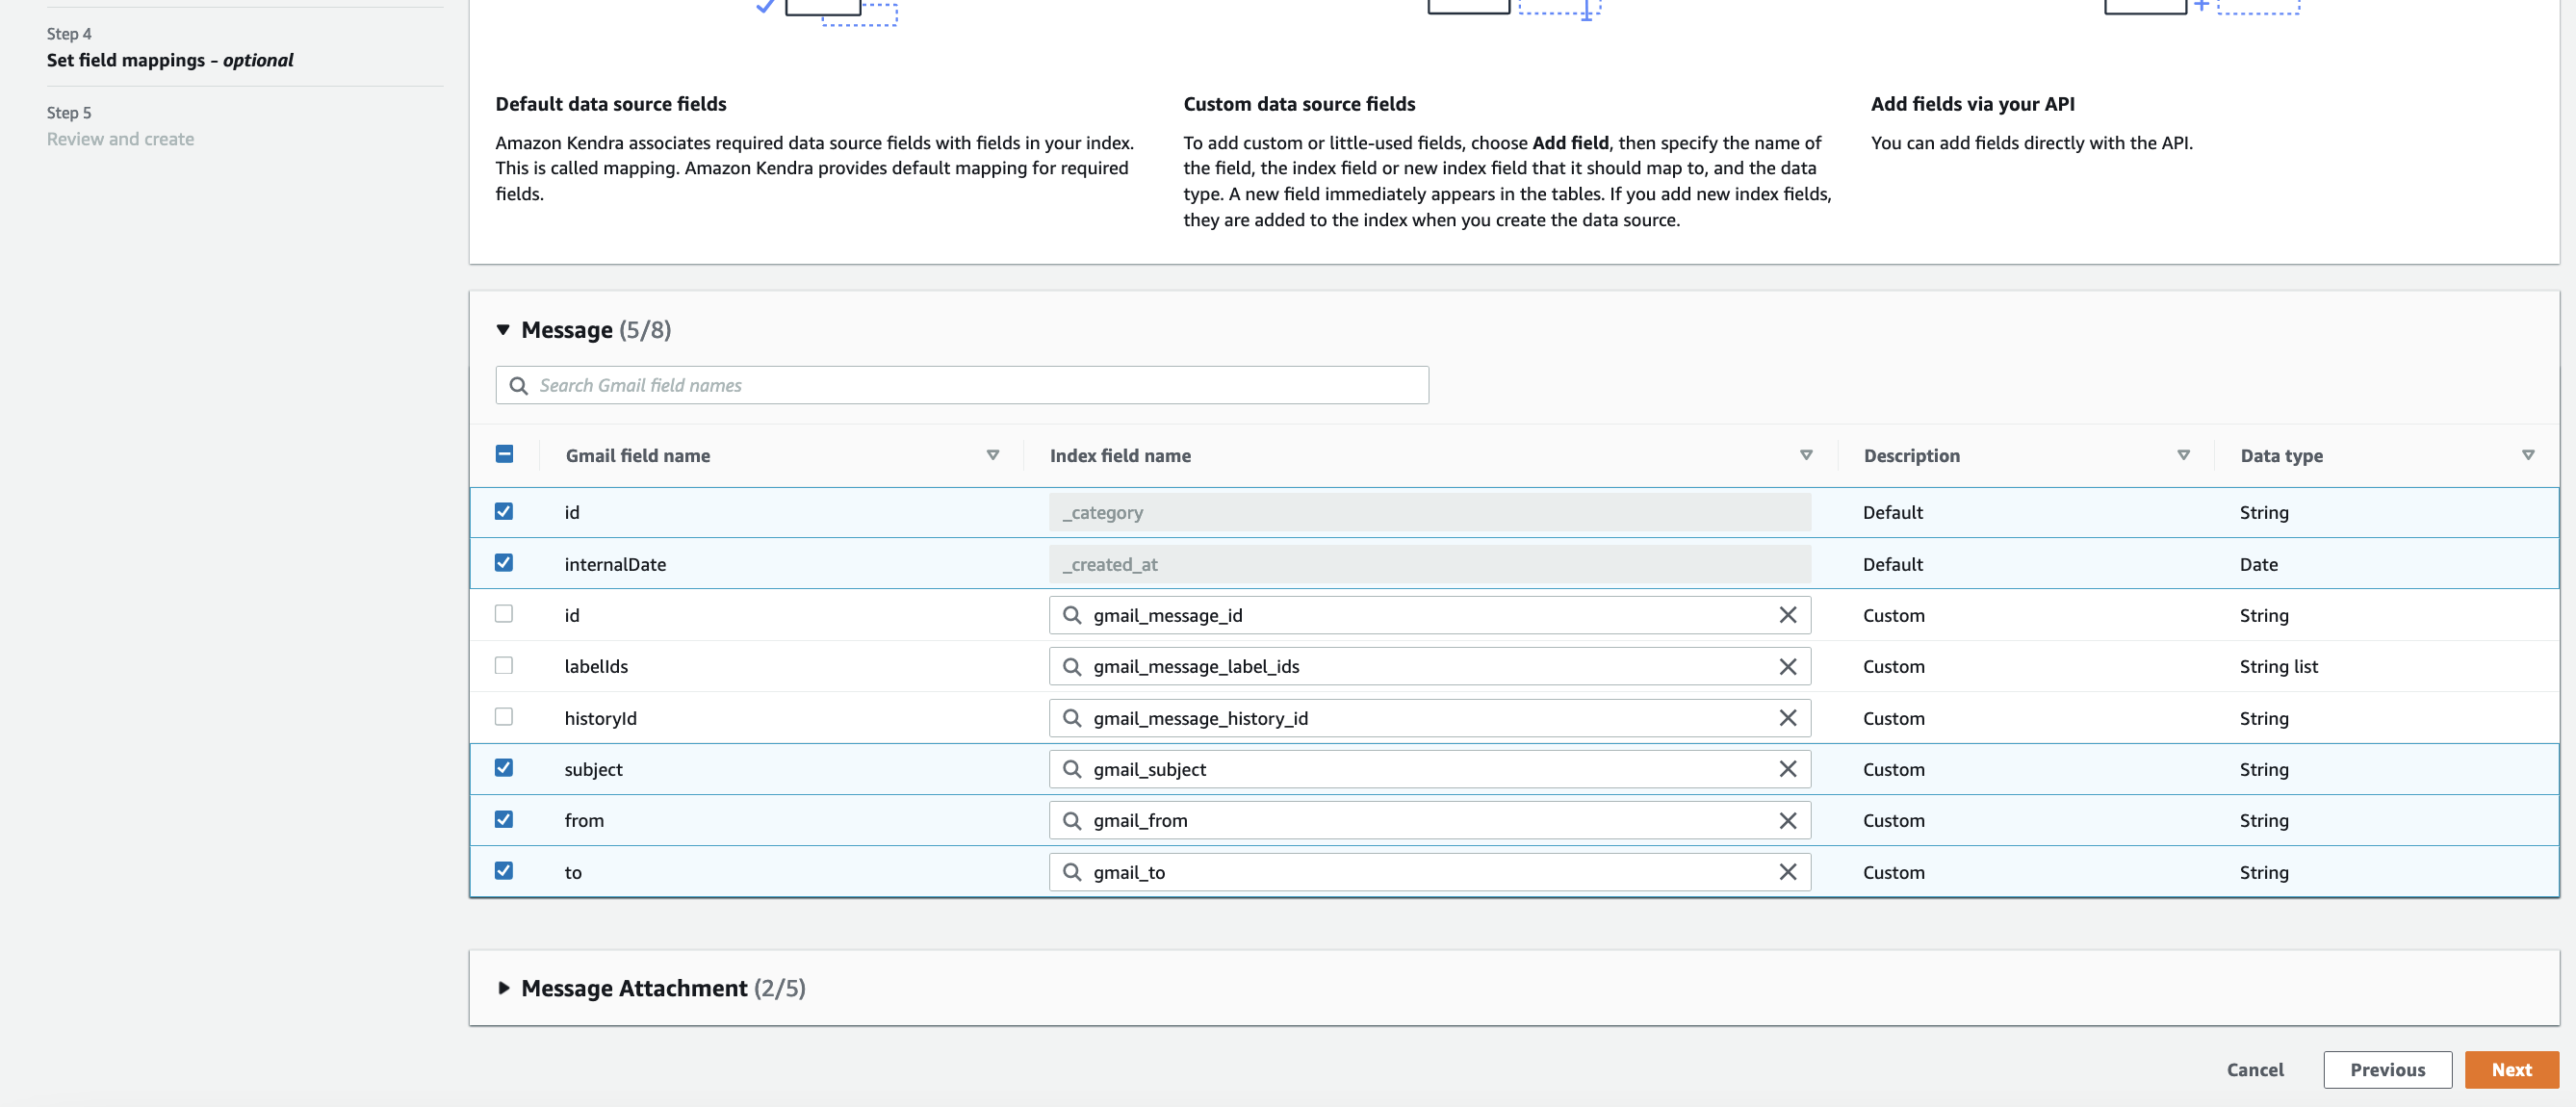Enable the historyId field checkbox
Screen dimensions: 2576x1107
(x=504, y=717)
